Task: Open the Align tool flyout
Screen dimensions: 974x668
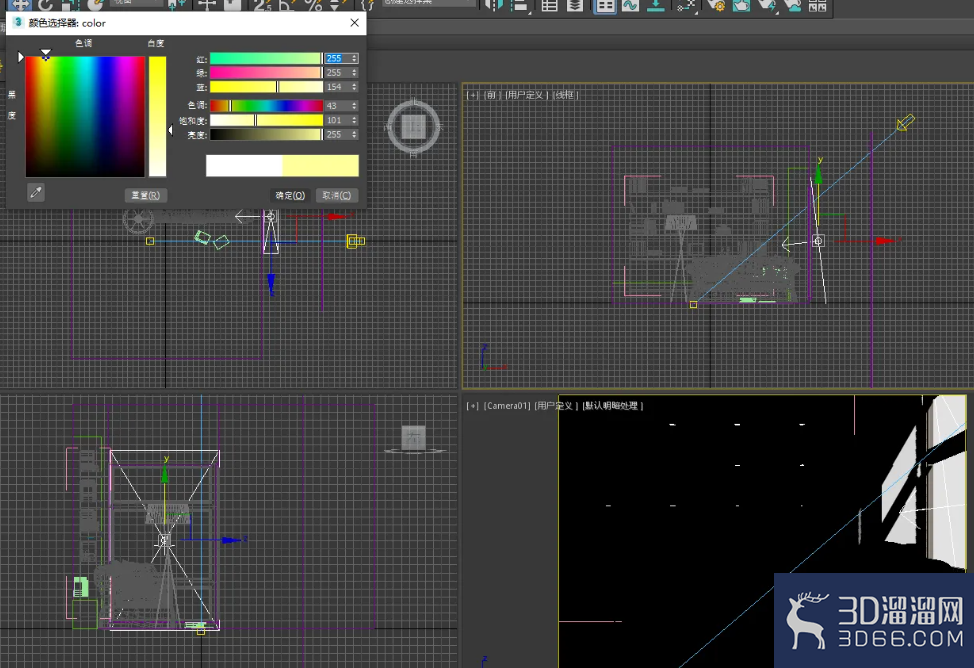Action: point(519,6)
